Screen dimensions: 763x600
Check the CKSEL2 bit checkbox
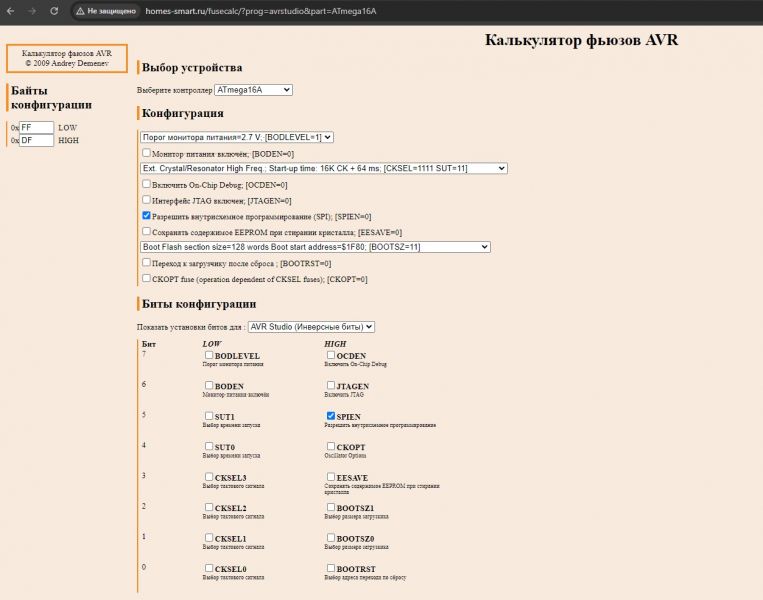click(209, 507)
